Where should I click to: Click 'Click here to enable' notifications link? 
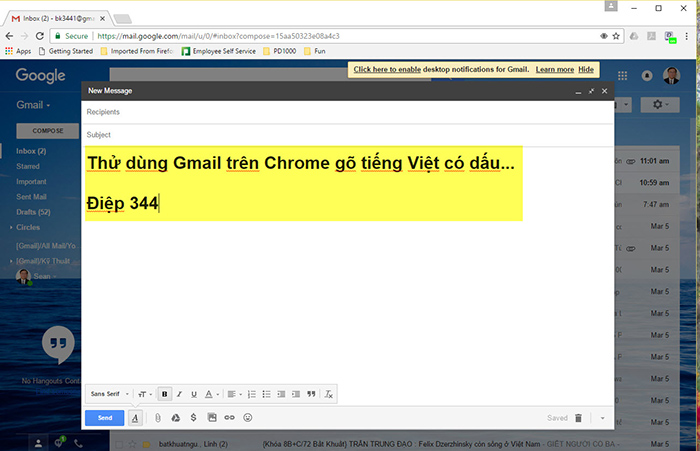pyautogui.click(x=387, y=69)
